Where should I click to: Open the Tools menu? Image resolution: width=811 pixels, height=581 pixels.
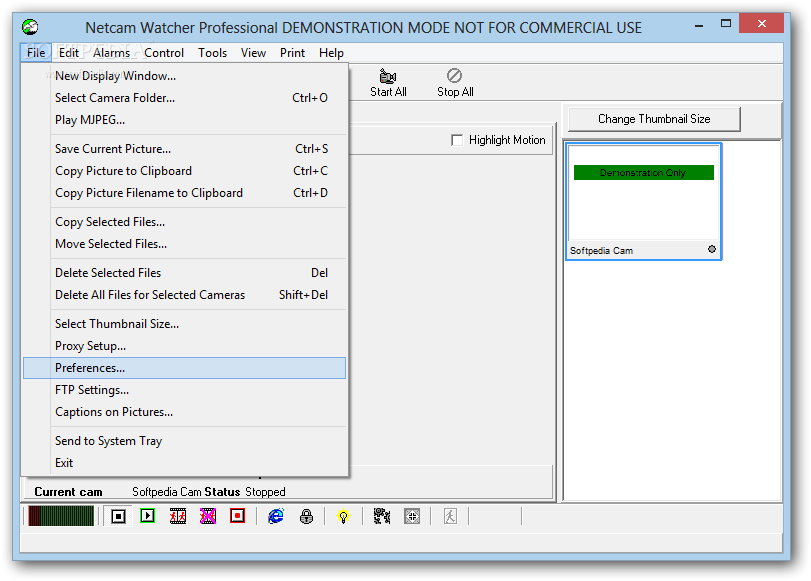pos(213,53)
